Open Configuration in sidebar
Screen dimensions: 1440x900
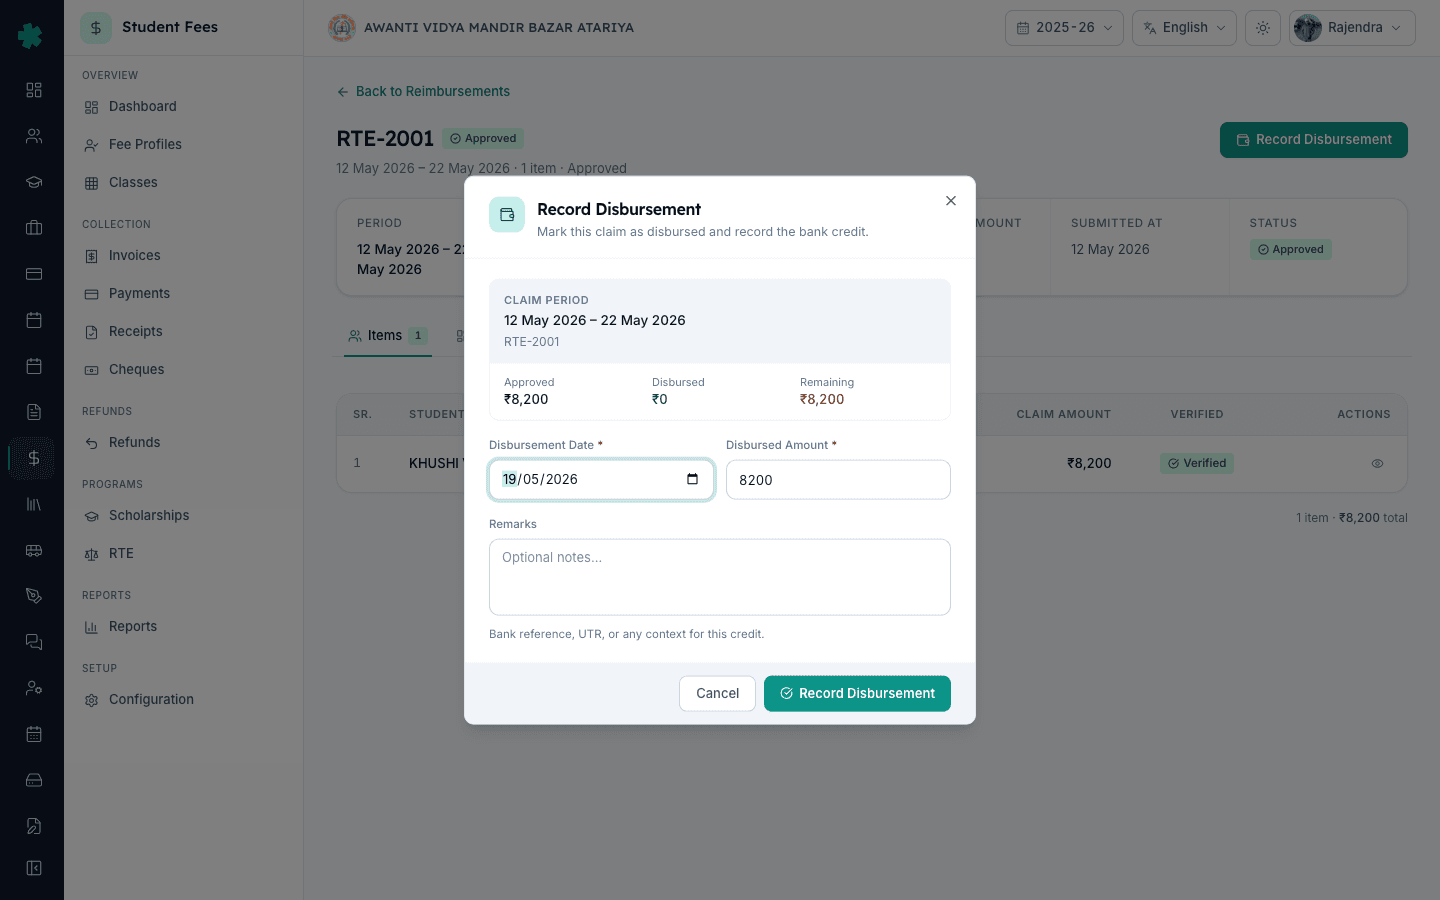[x=183, y=700]
